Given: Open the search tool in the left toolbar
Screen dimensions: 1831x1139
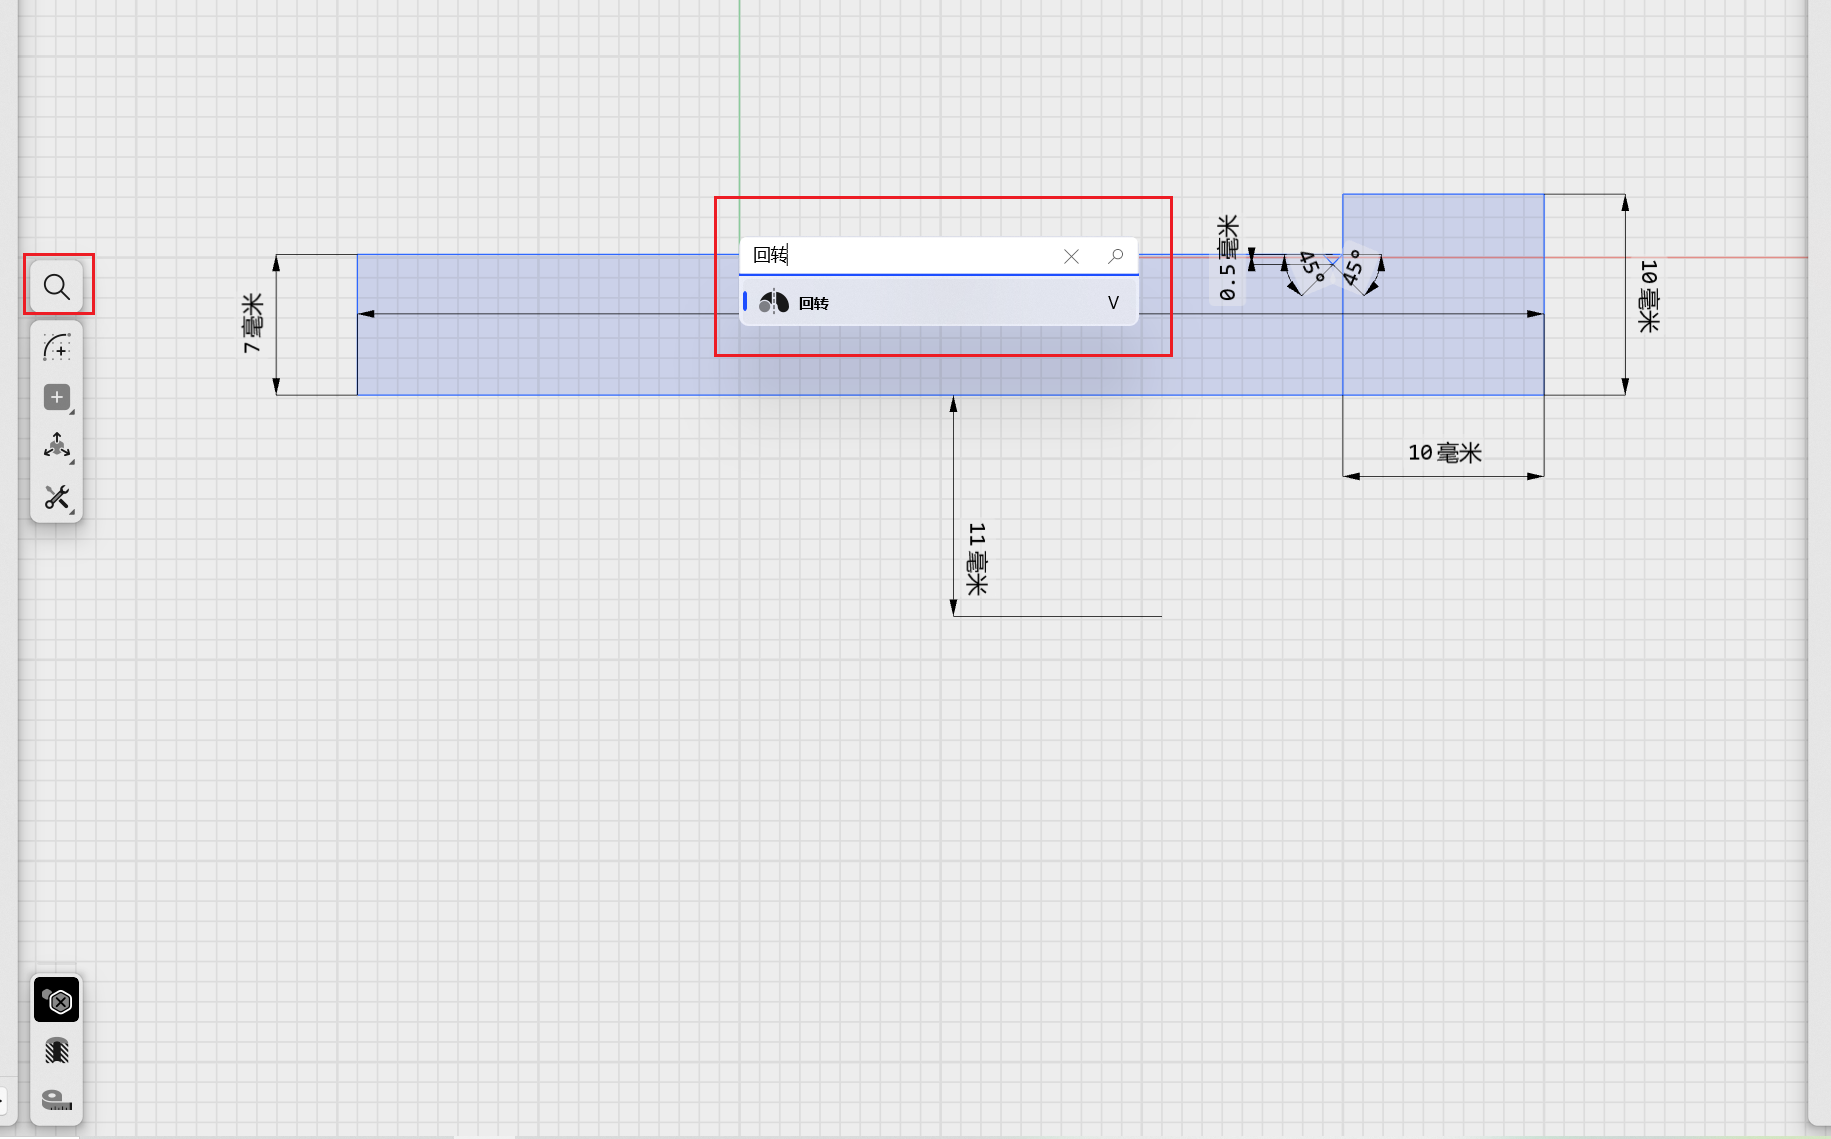Looking at the screenshot, I should pos(57,287).
